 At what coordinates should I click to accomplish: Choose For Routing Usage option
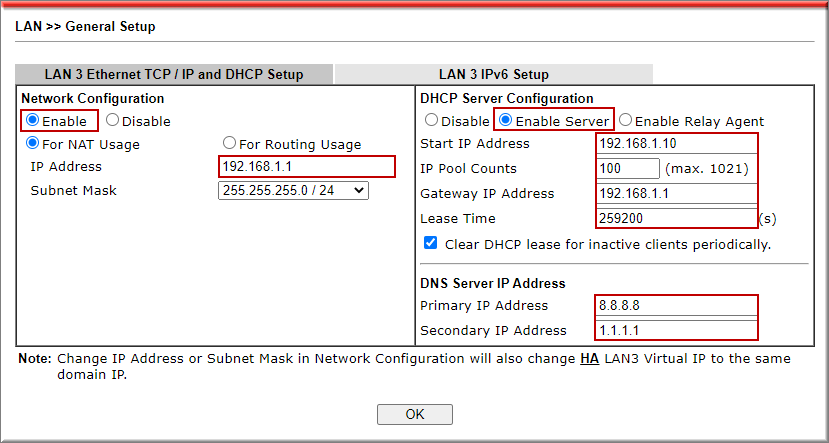pyautogui.click(x=230, y=144)
